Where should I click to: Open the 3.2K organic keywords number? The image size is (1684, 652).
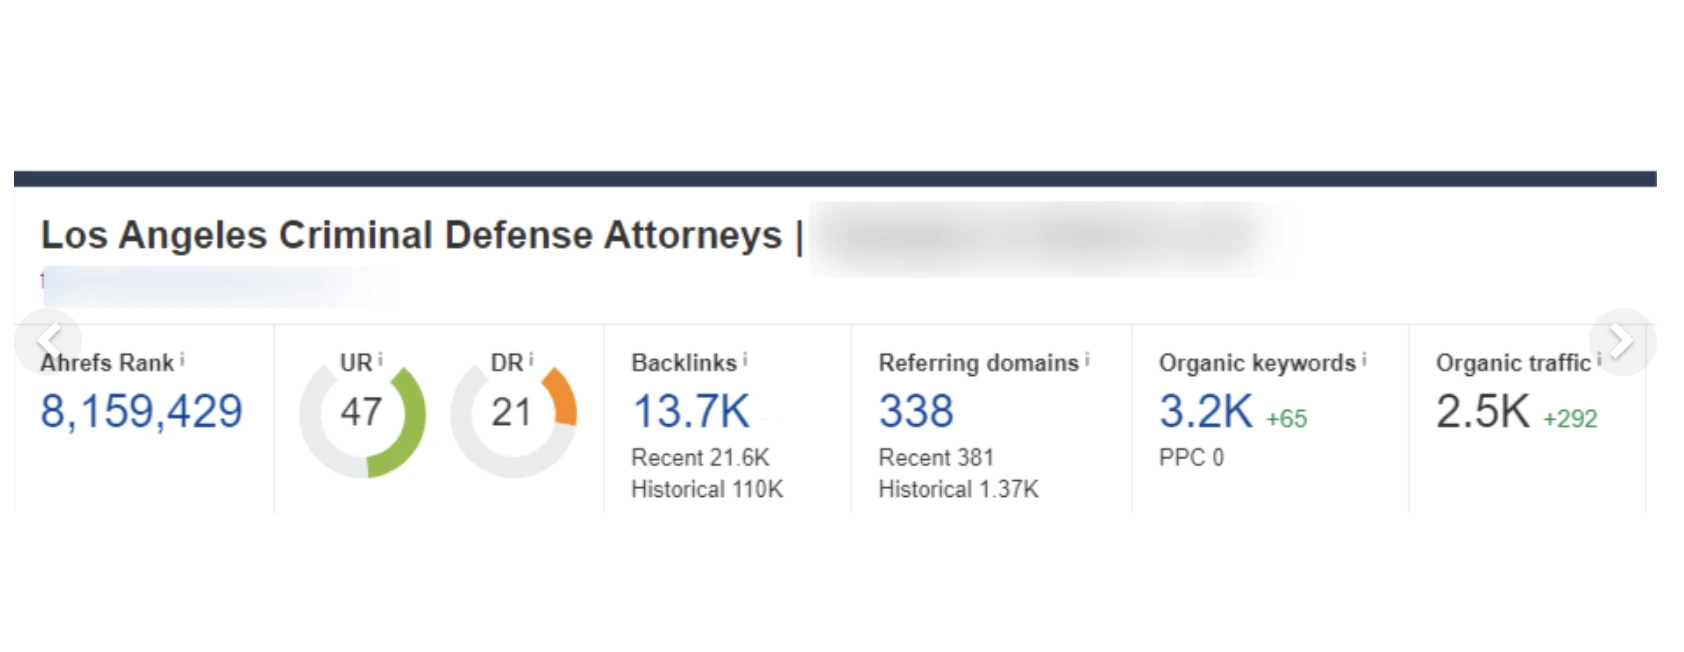coord(1205,411)
